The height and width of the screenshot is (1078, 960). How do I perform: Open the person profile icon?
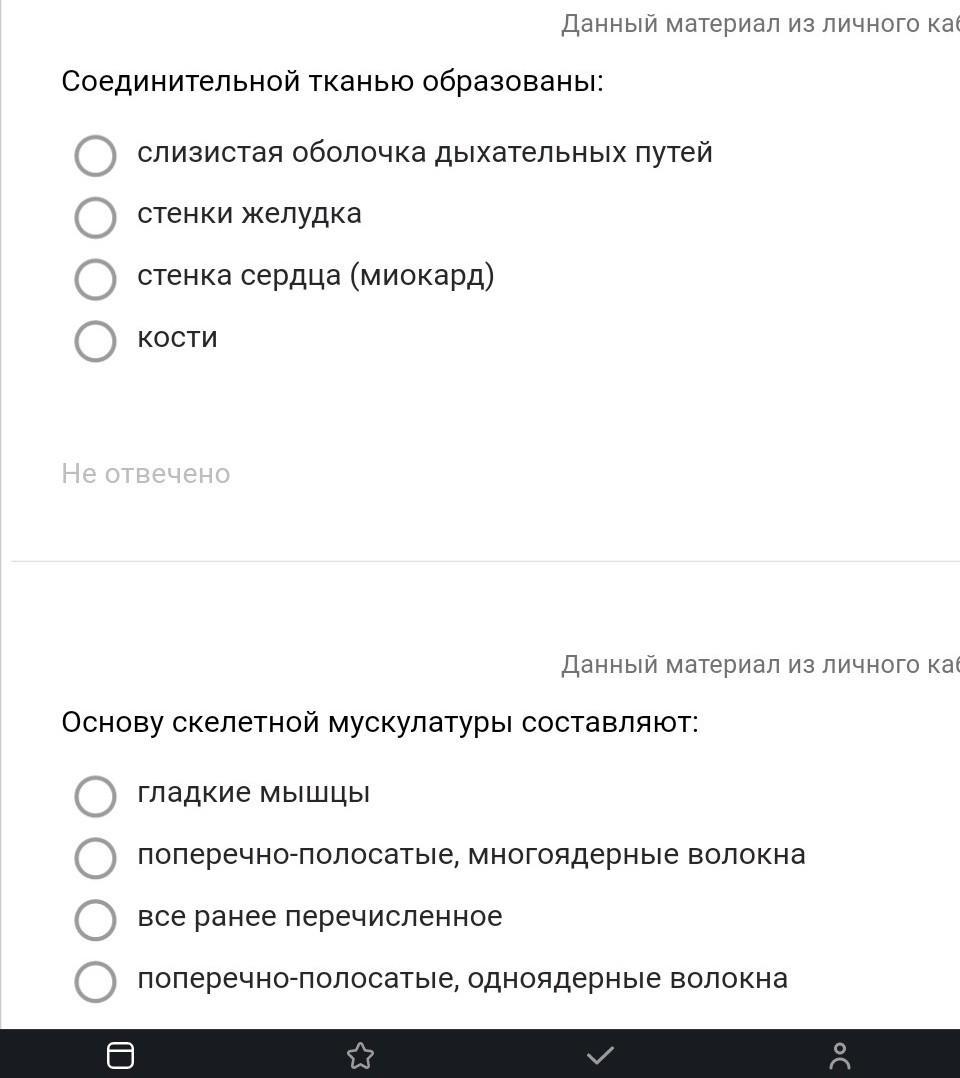pyautogui.click(x=840, y=1055)
